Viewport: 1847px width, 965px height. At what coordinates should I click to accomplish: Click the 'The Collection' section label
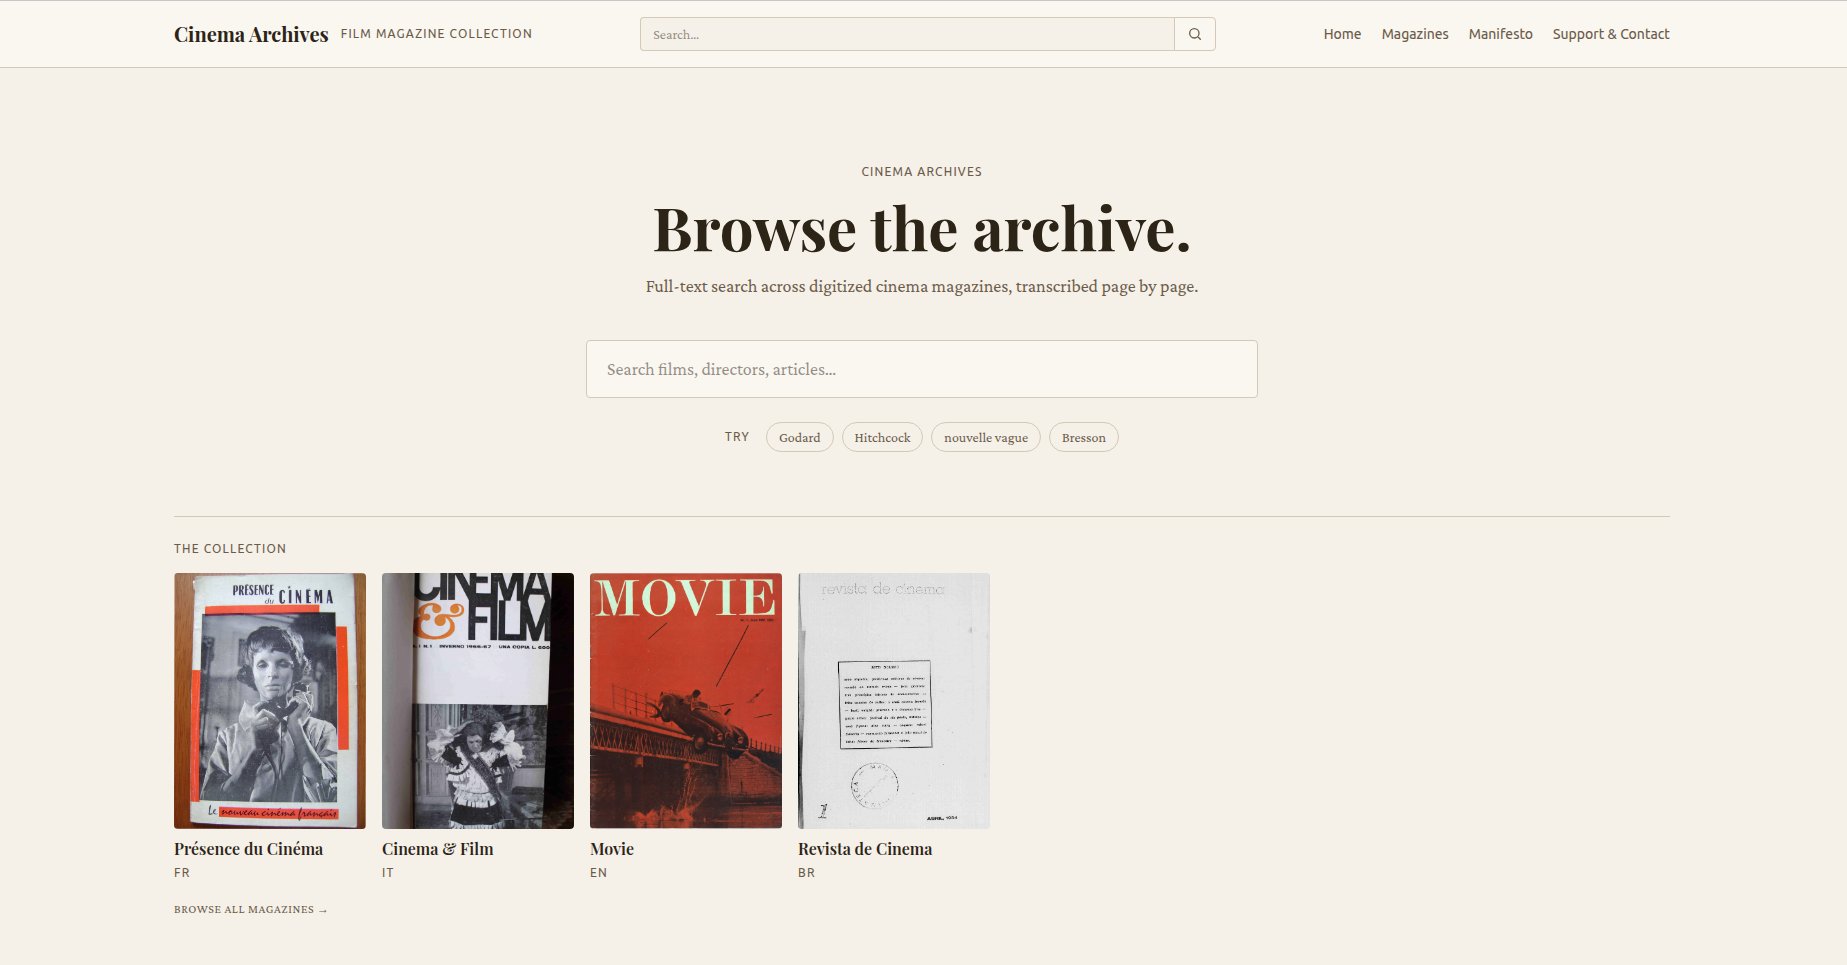click(x=230, y=549)
